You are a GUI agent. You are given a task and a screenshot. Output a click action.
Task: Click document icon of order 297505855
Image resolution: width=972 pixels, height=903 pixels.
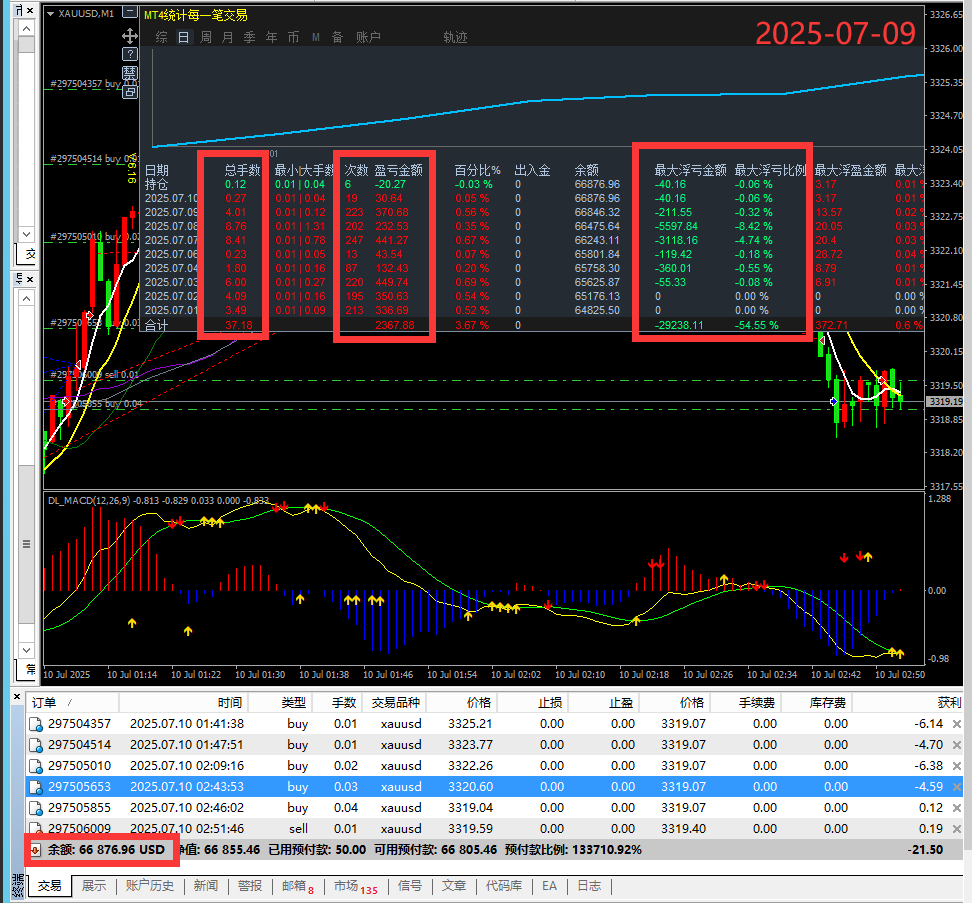tap(36, 808)
